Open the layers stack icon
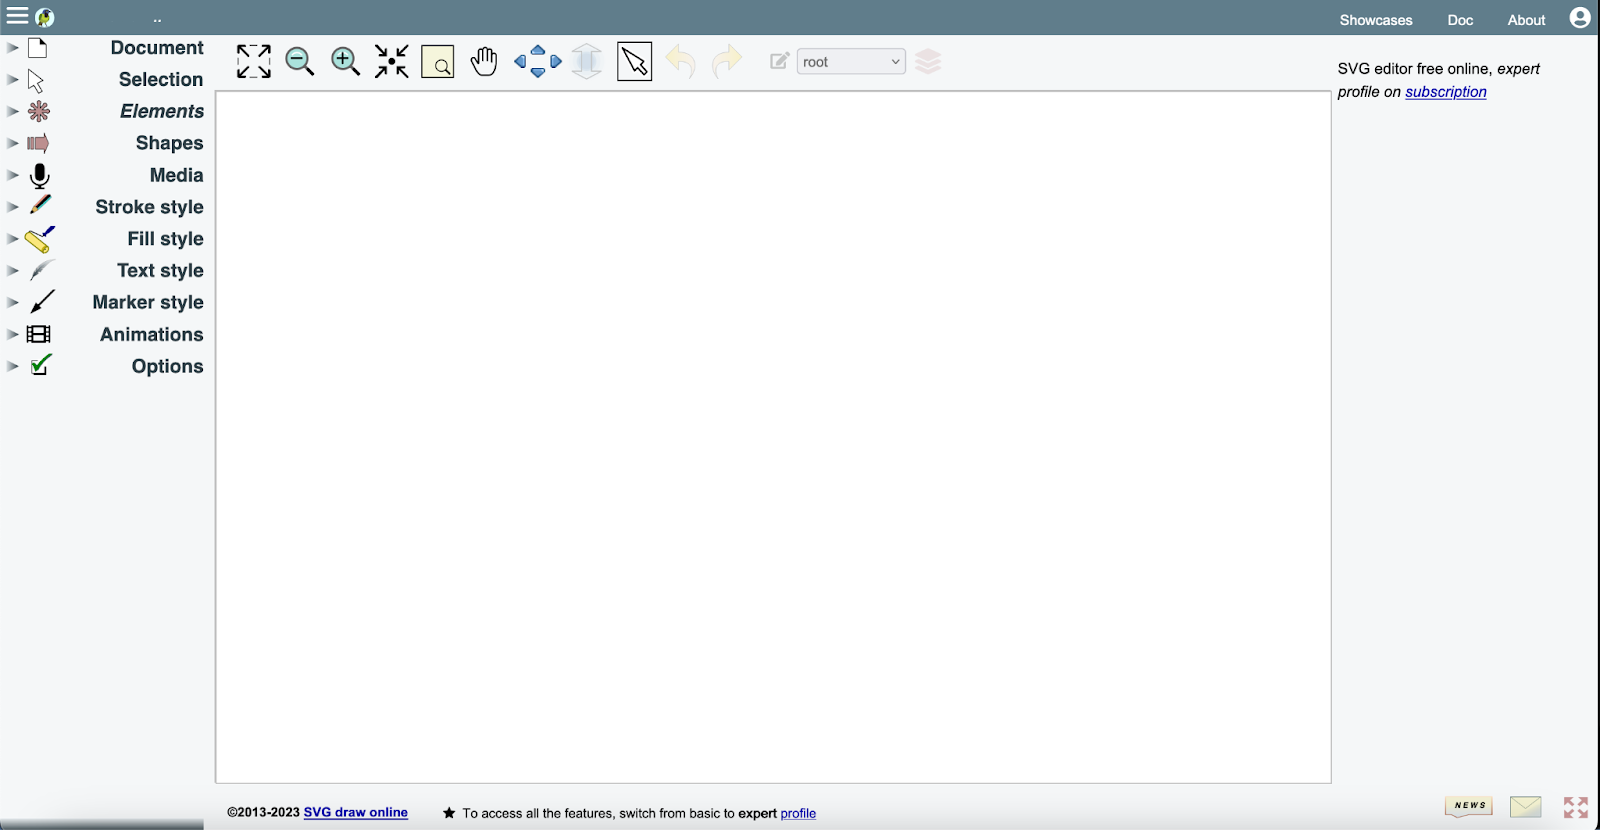Screen dimensions: 1600x830 (928, 62)
